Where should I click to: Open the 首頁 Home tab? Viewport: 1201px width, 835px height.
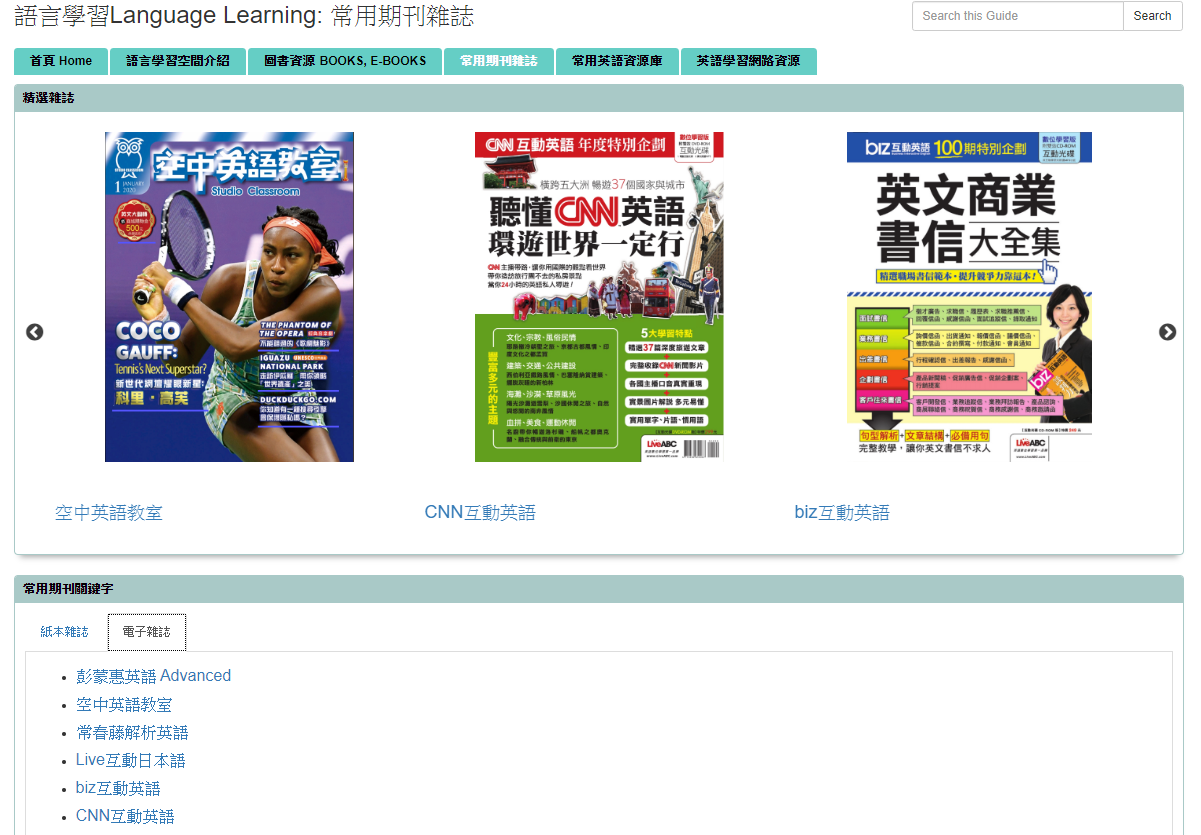point(61,61)
